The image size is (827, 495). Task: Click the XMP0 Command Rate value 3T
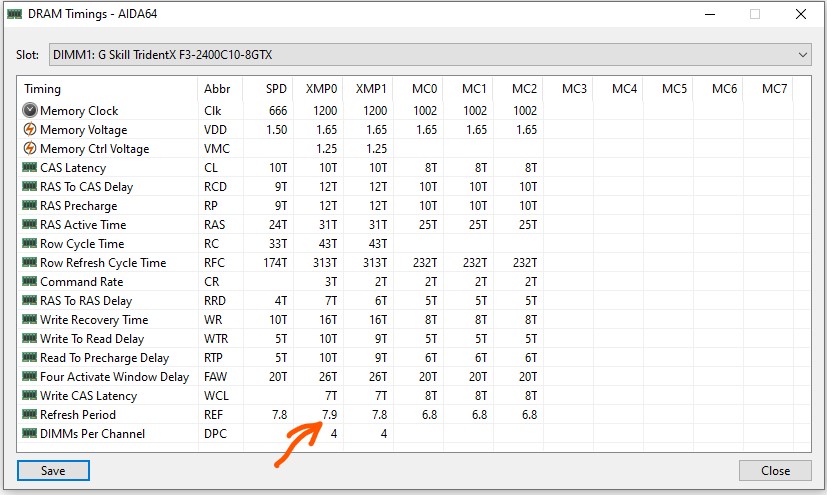pyautogui.click(x=331, y=282)
